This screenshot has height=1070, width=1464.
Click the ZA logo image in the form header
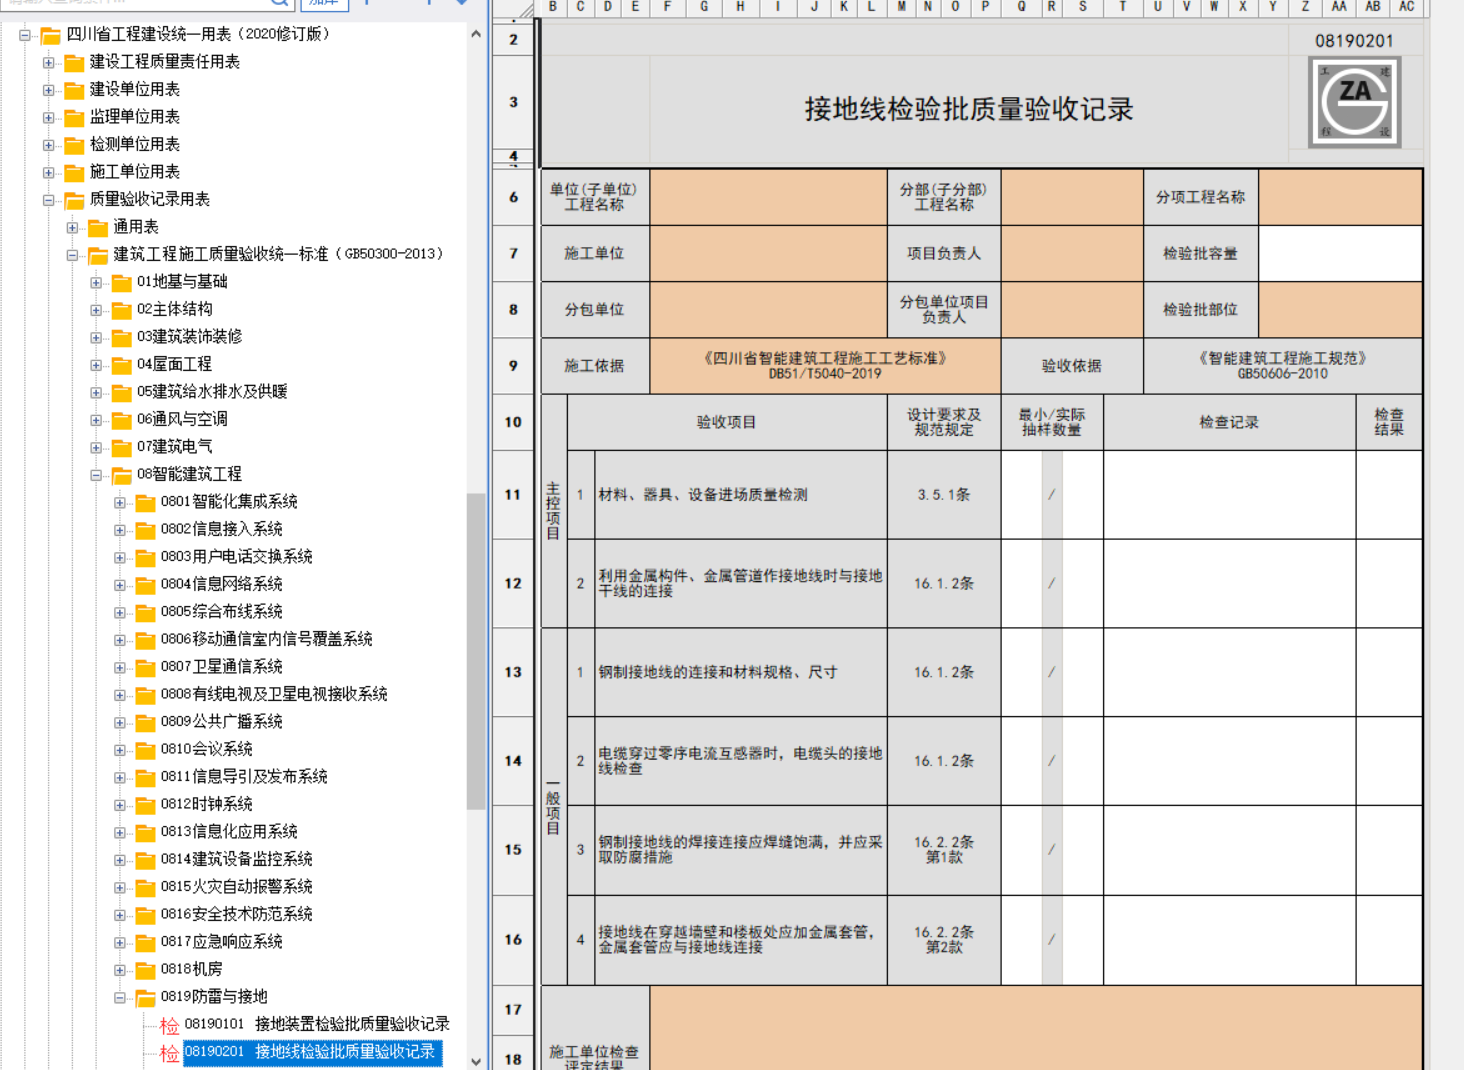coord(1354,102)
